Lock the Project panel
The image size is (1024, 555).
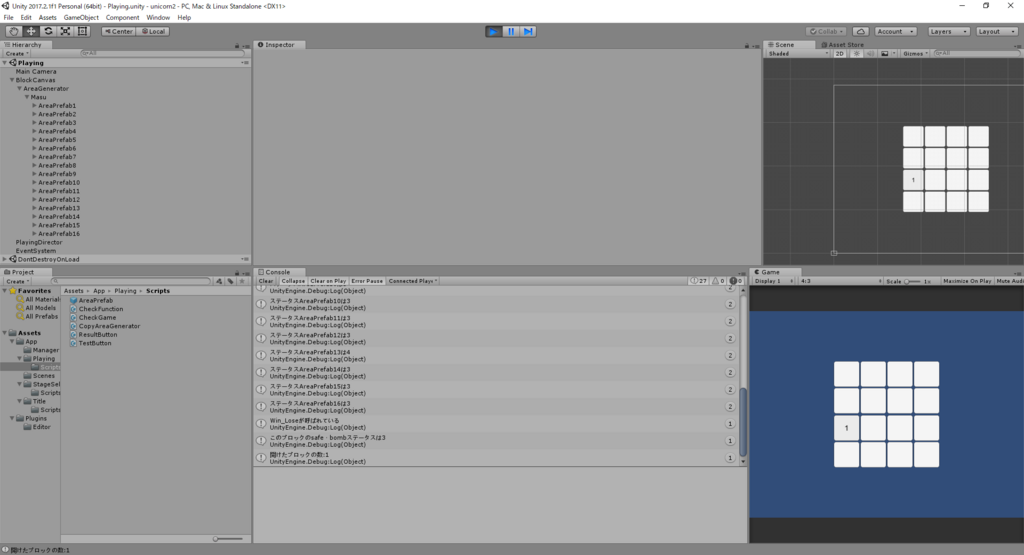237,273
